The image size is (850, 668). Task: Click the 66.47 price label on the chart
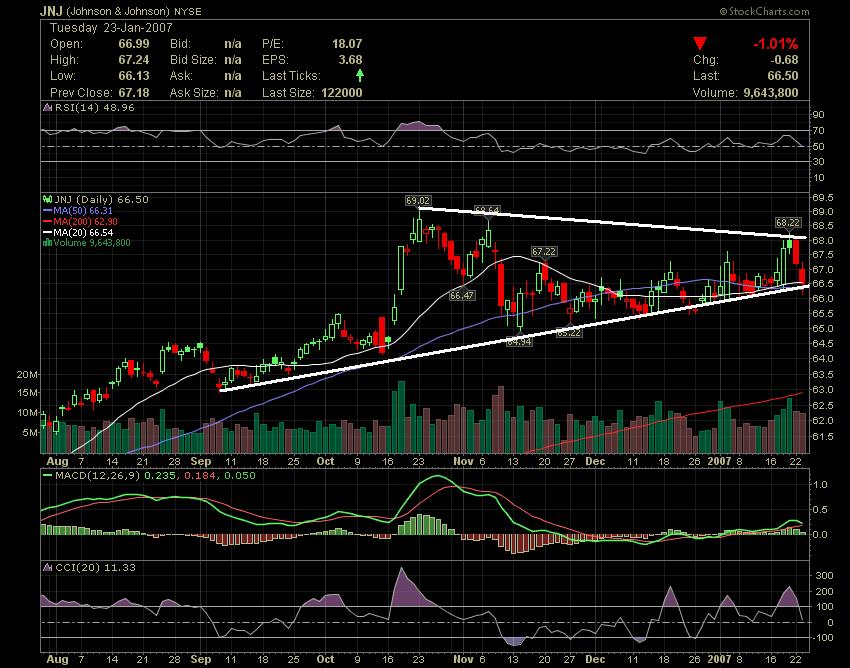tap(462, 296)
